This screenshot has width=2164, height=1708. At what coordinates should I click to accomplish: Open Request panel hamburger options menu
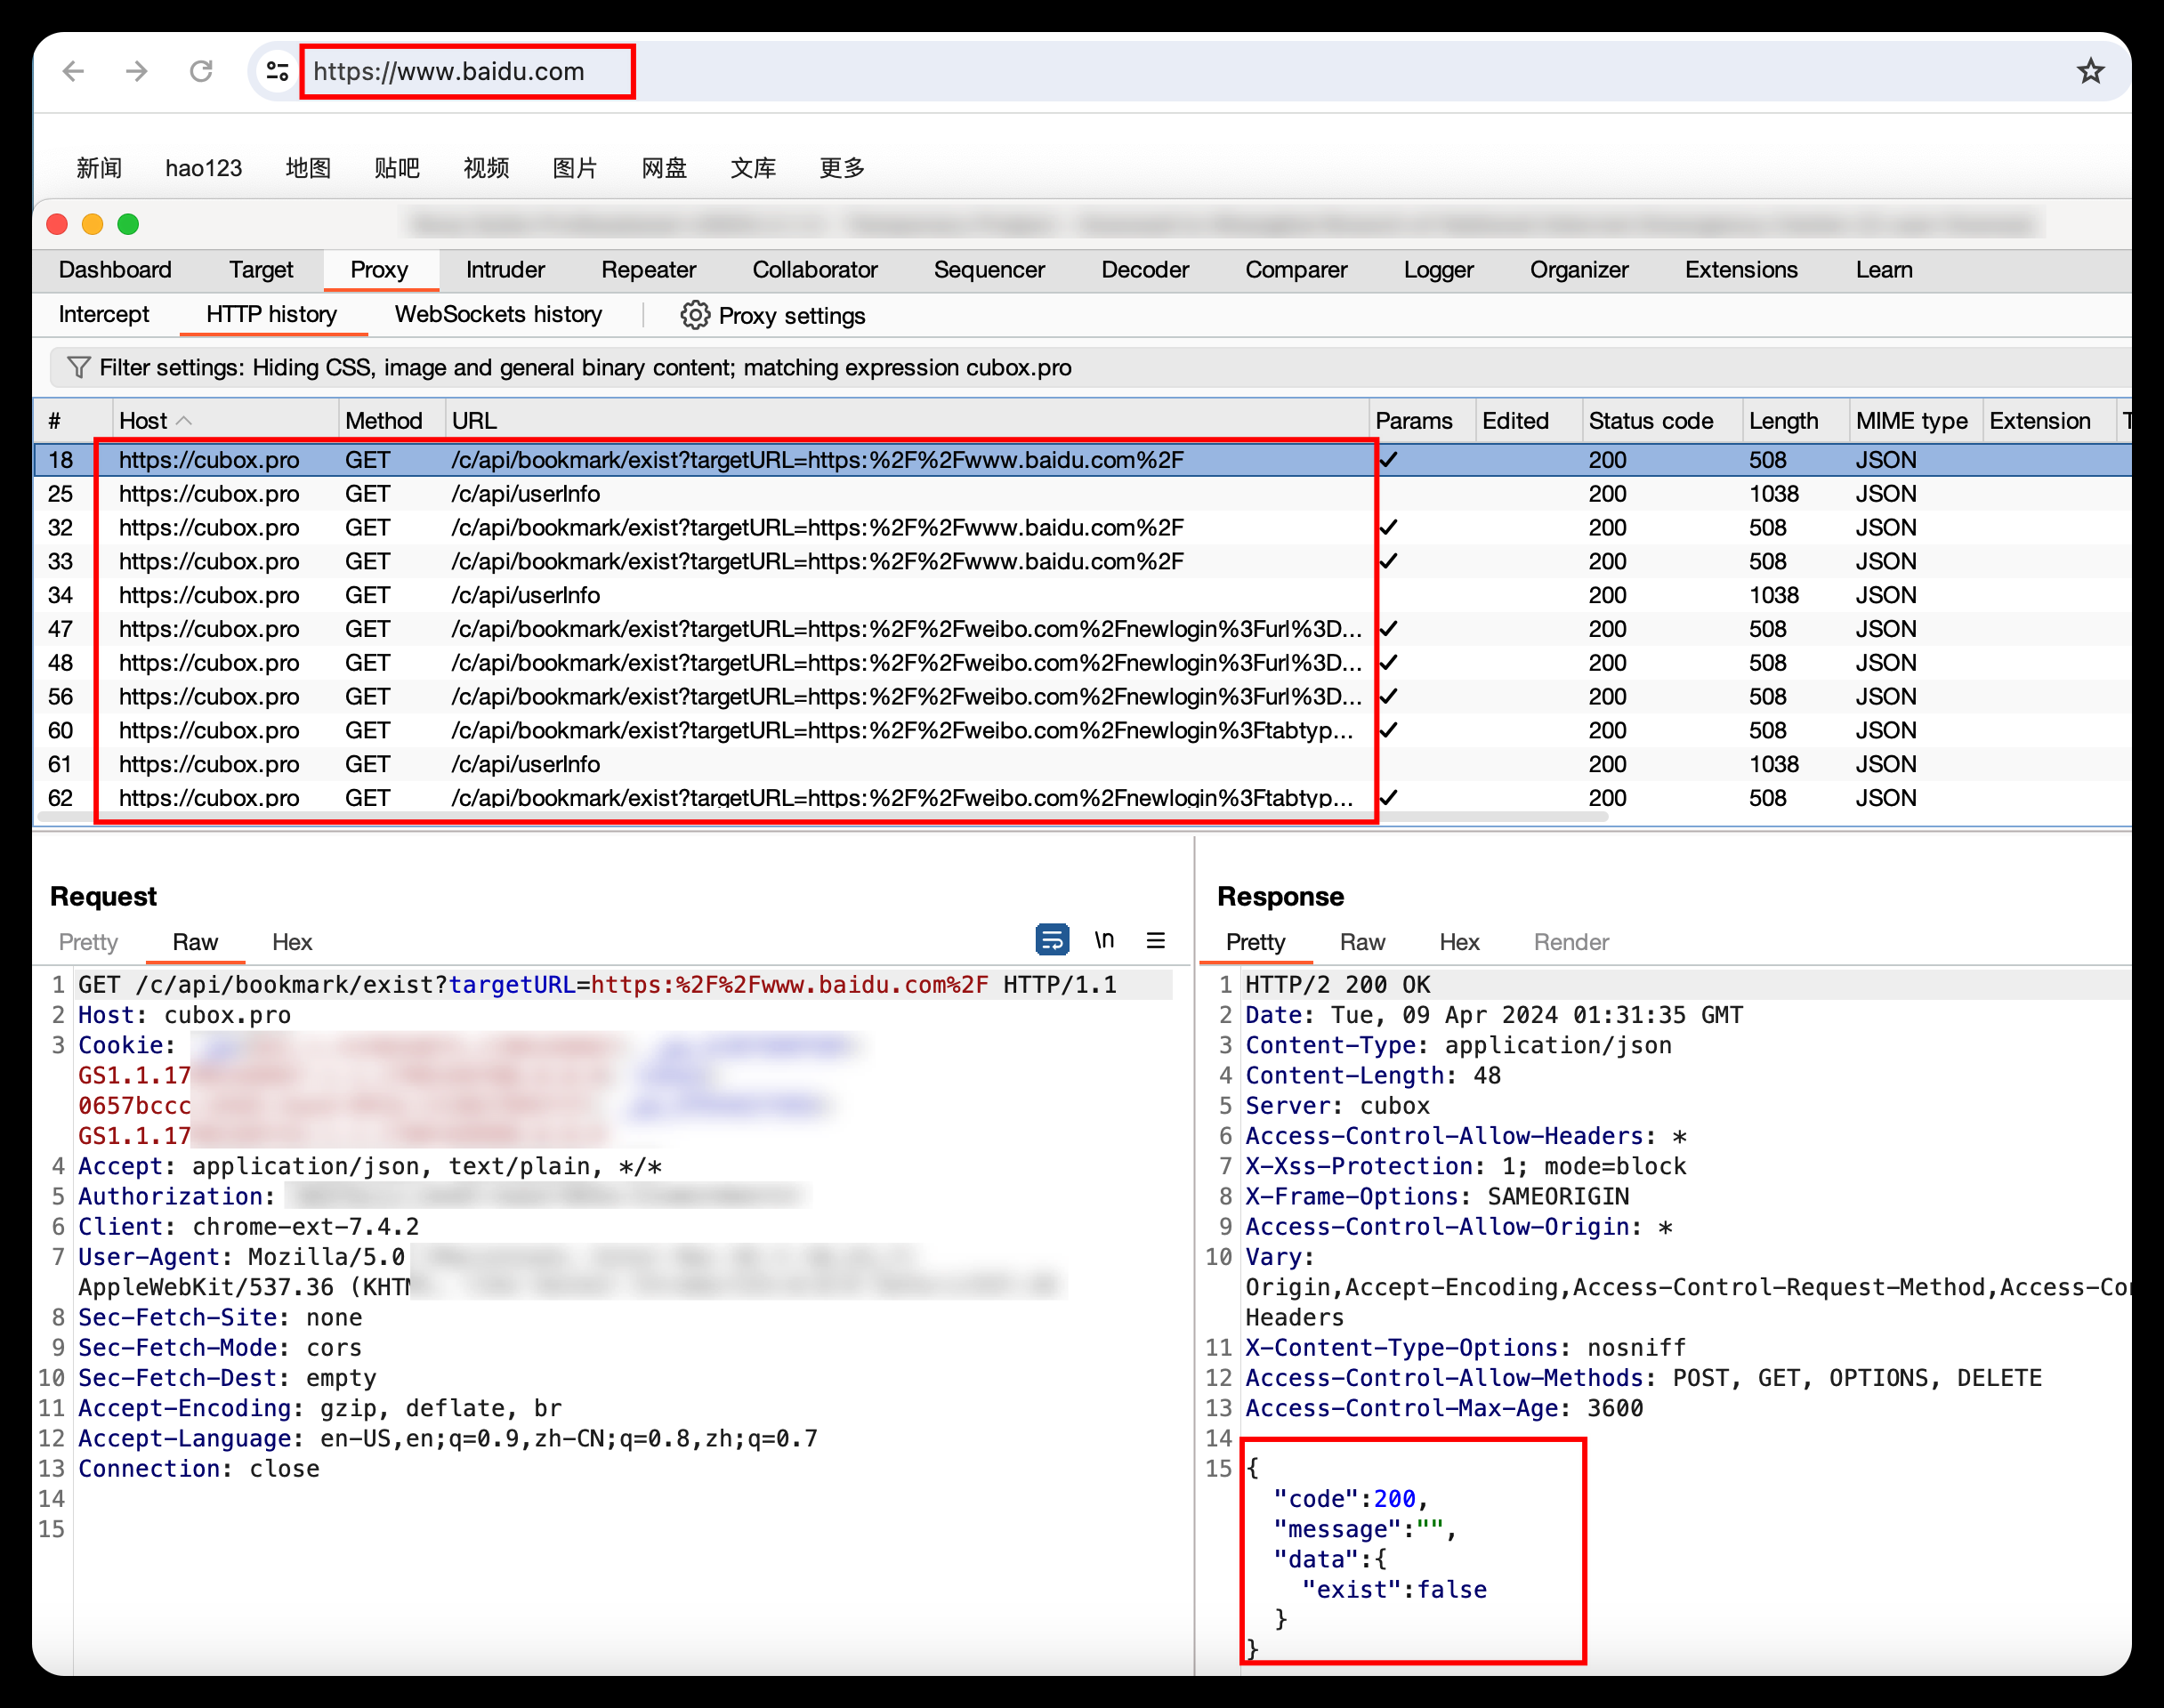(1156, 940)
